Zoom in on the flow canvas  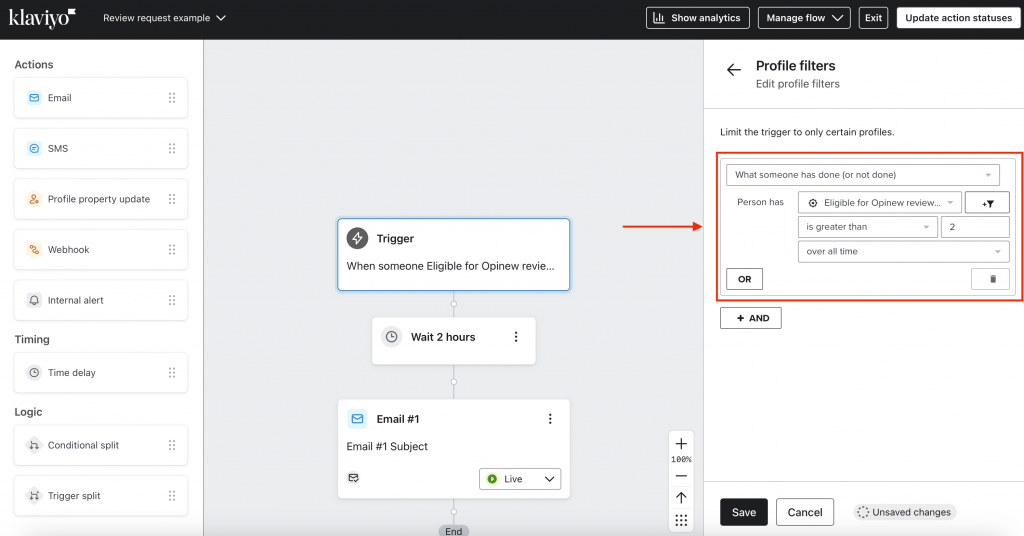[681, 444]
